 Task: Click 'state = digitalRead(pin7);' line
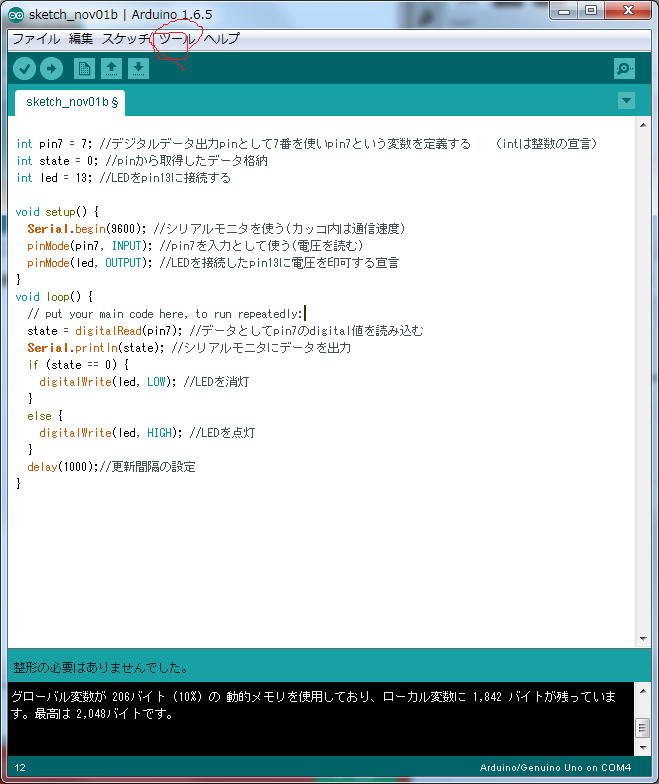226,331
